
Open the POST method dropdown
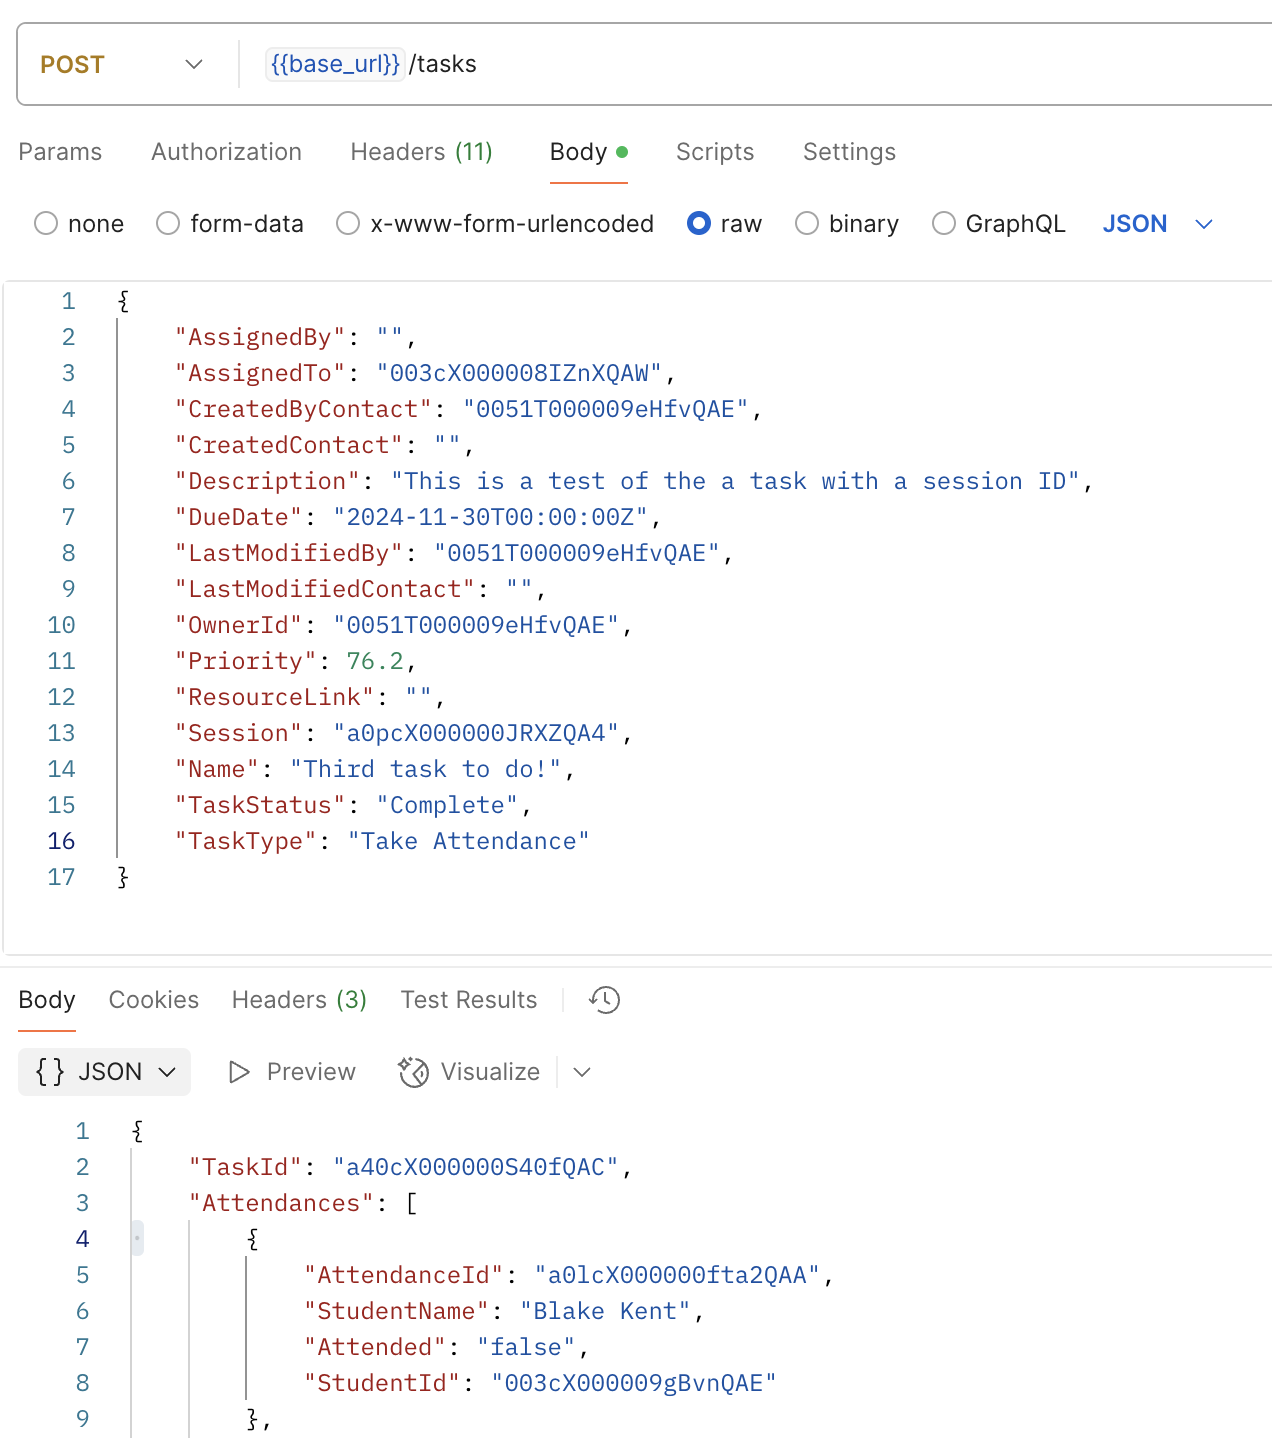click(x=122, y=64)
